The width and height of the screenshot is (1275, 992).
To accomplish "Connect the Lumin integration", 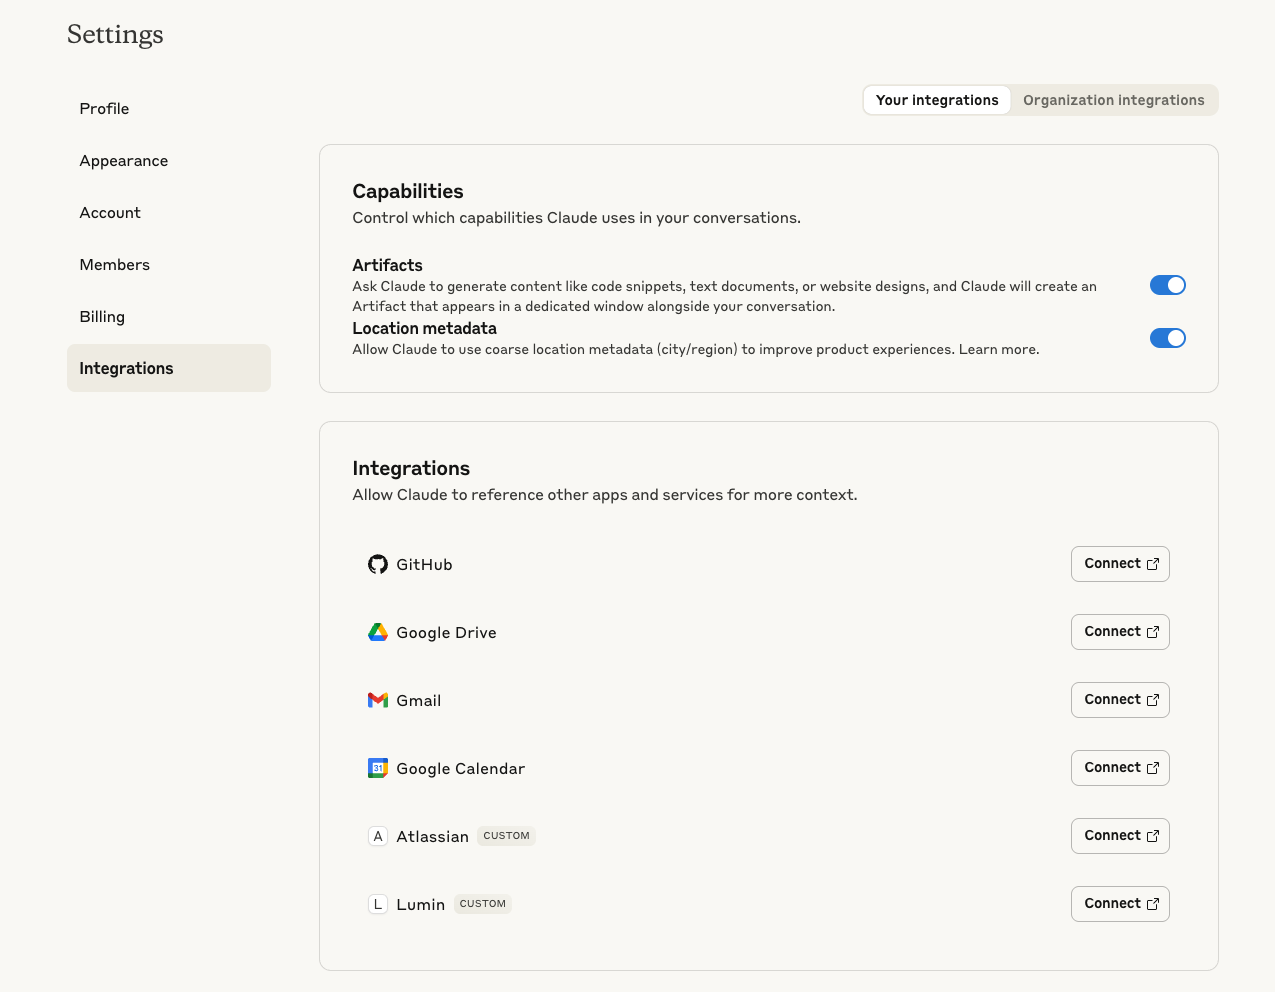I will (x=1120, y=903).
